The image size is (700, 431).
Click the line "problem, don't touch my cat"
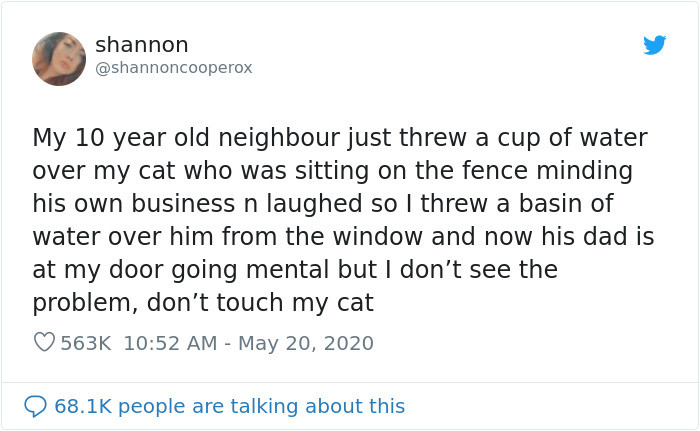(x=203, y=302)
